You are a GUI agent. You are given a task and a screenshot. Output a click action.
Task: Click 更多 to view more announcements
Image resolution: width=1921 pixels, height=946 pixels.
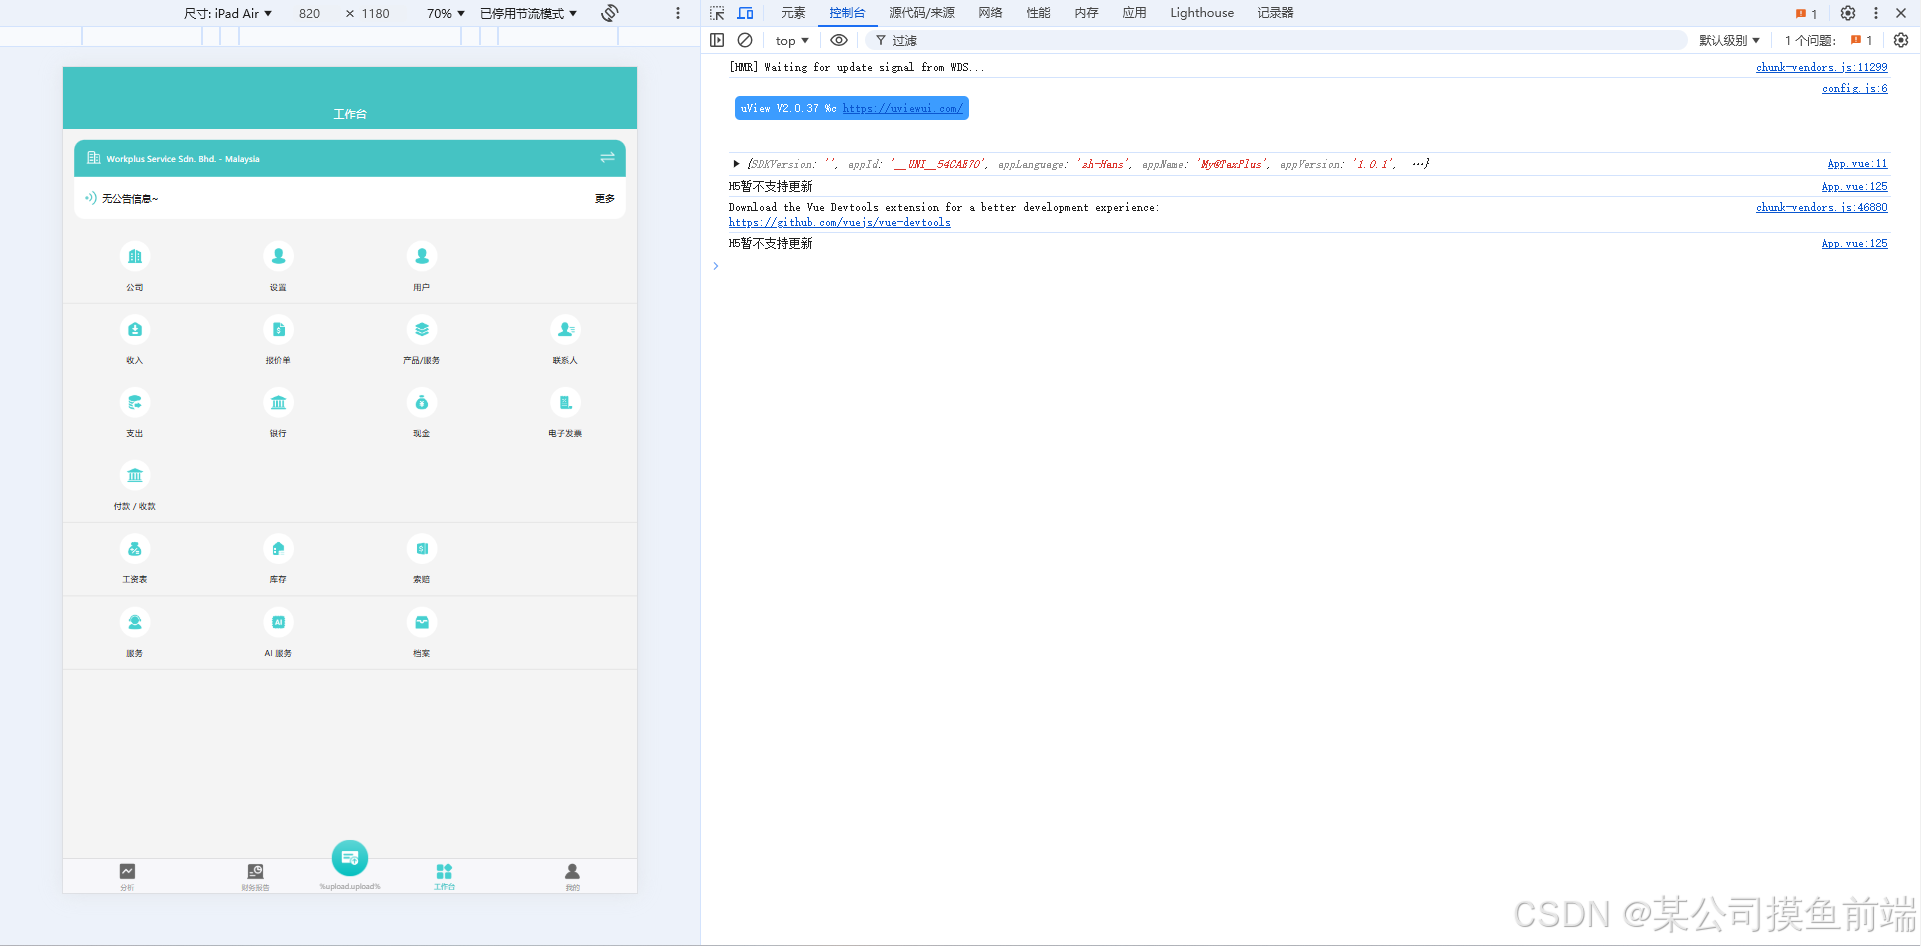(604, 199)
